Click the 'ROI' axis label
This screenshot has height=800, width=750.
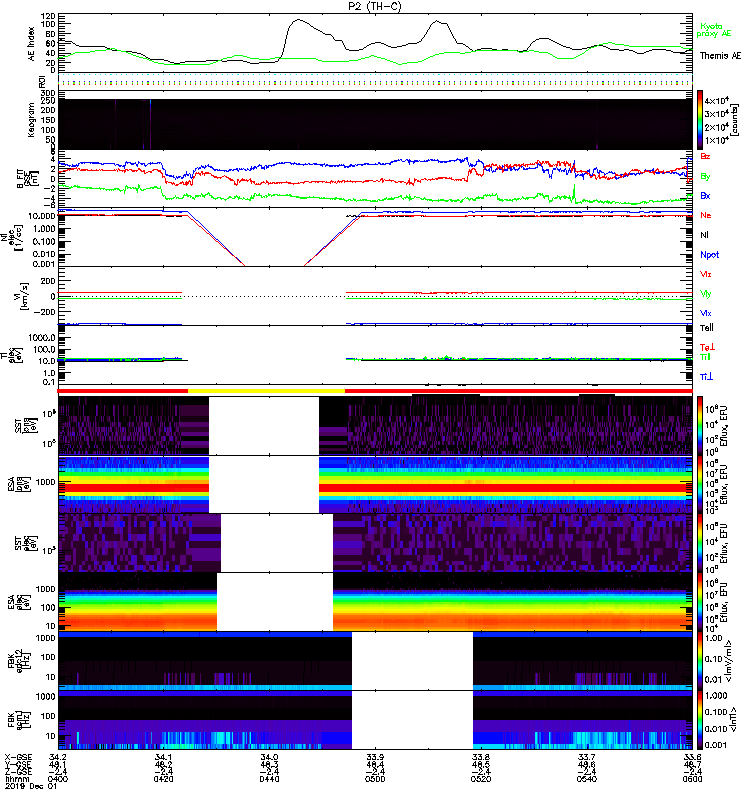[x=43, y=82]
